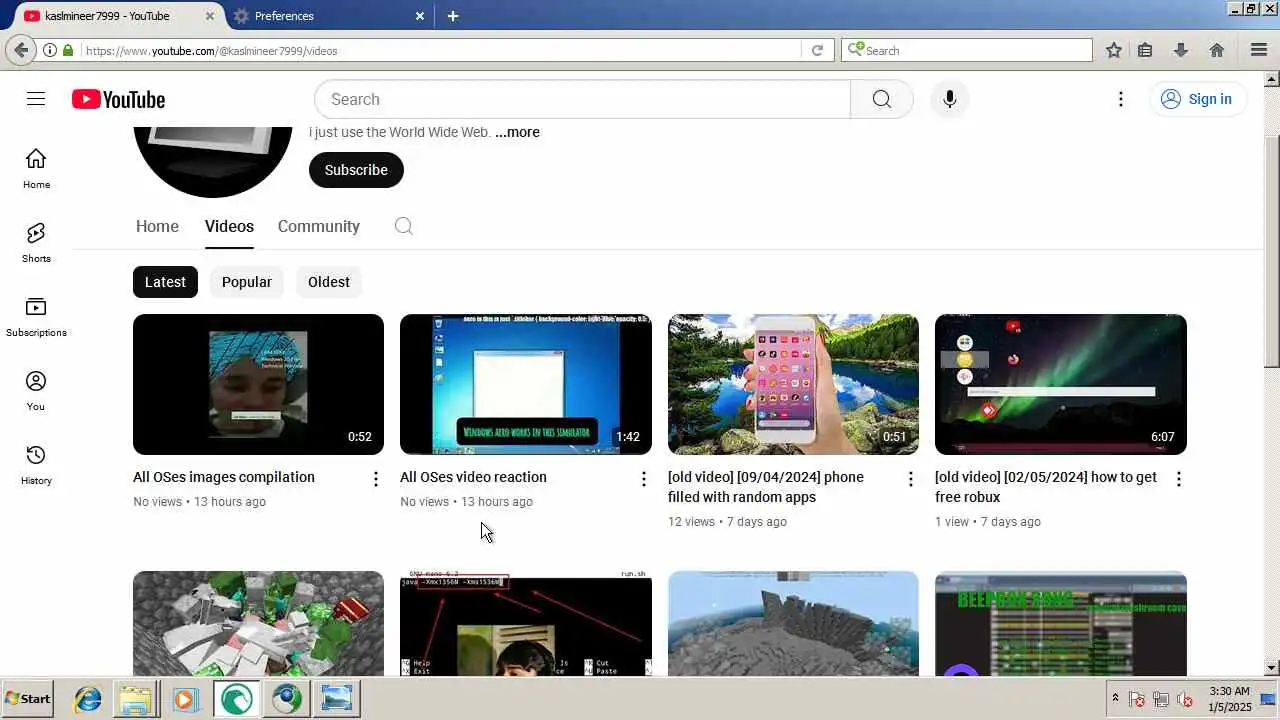The image size is (1280, 720).
Task: Open options for how to get free robux
Action: [1179, 479]
